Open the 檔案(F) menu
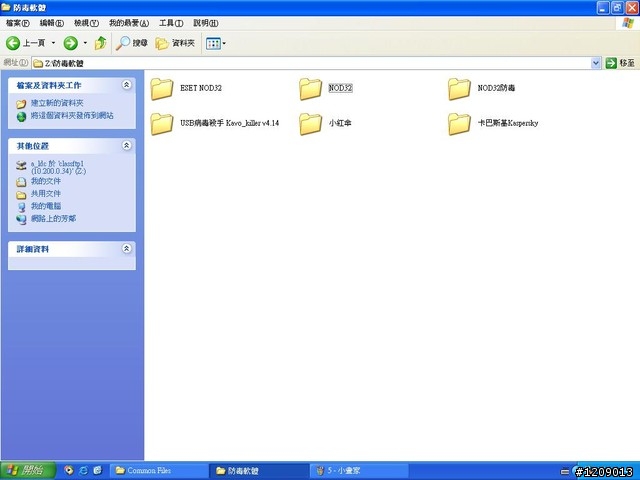 [x=18, y=23]
